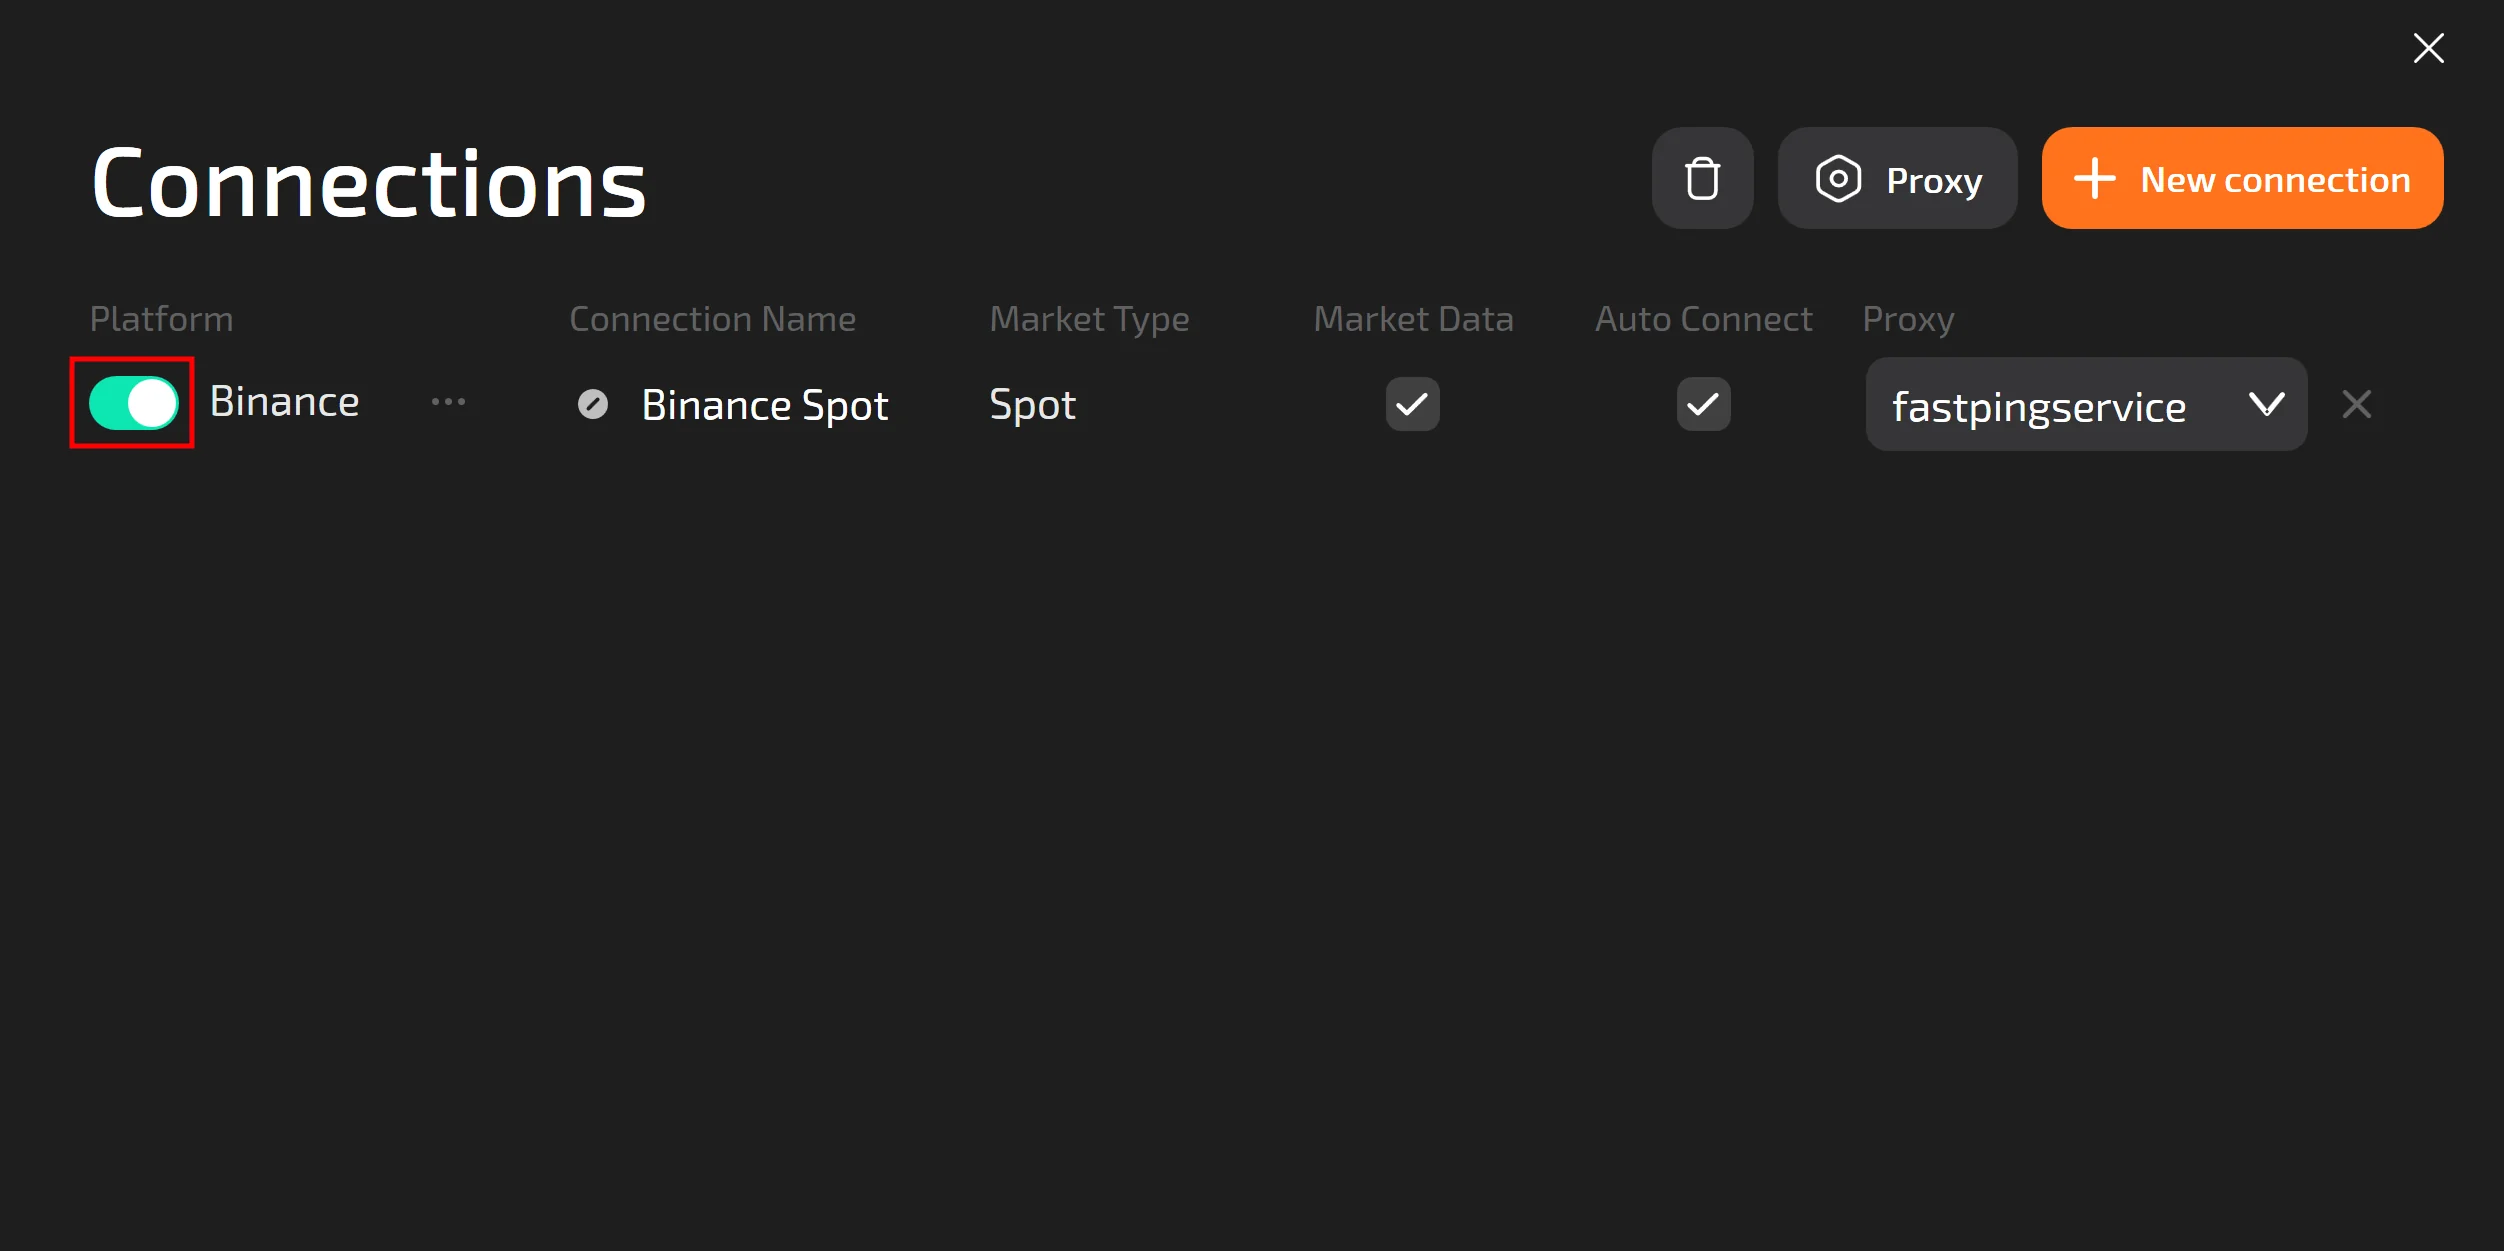2504x1251 pixels.
Task: Click the Spot market type value
Action: tap(1032, 405)
